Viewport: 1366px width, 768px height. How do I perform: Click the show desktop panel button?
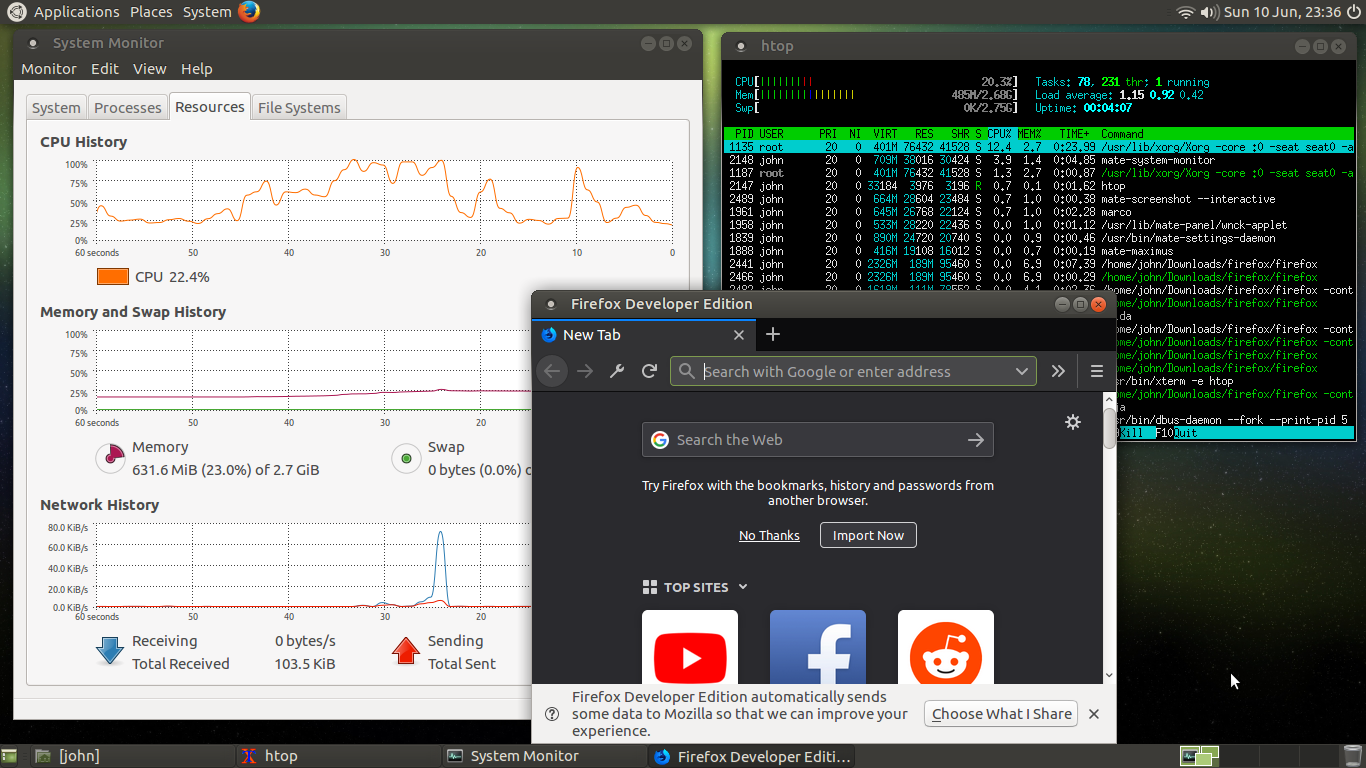point(10,756)
